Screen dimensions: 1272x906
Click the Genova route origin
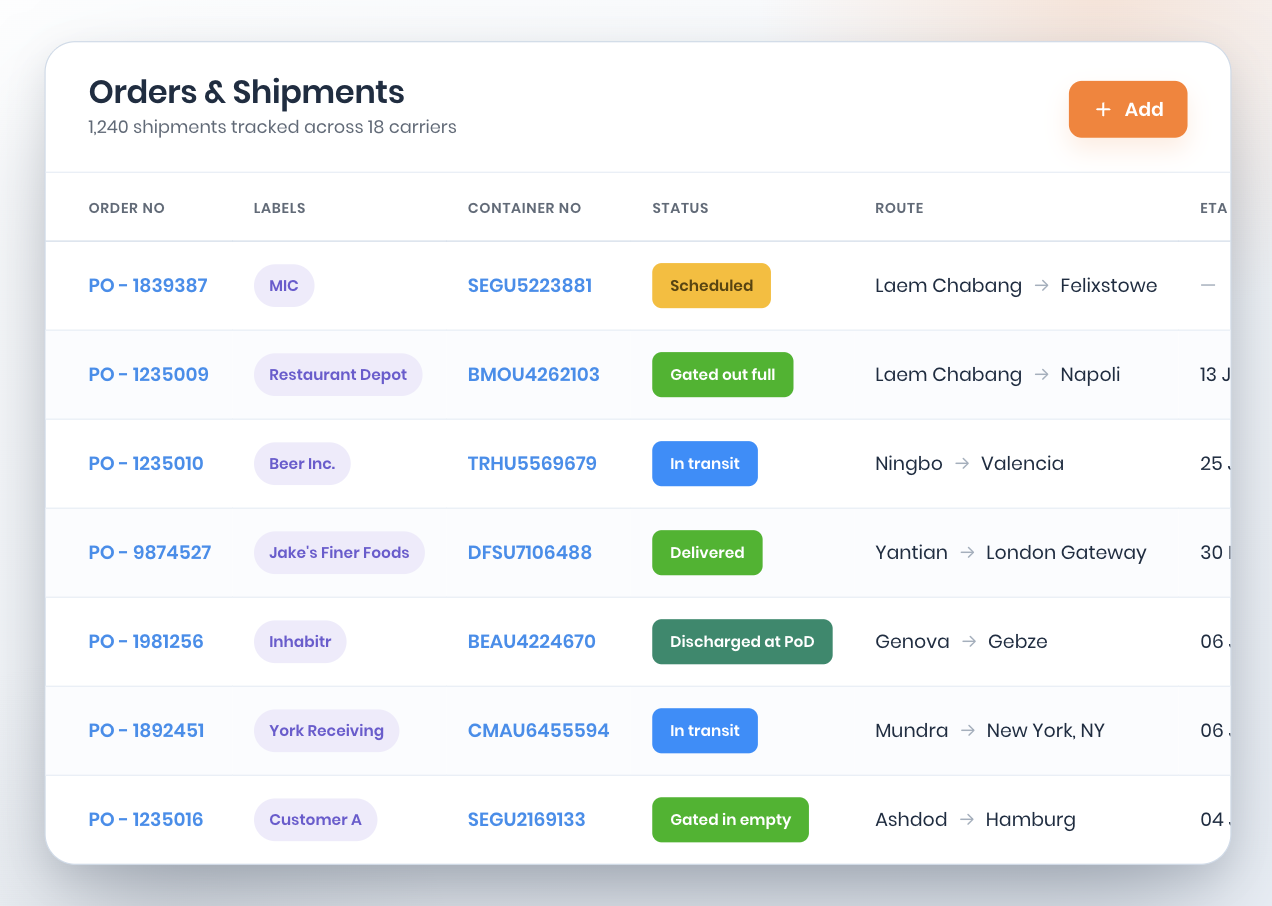pyautogui.click(x=912, y=642)
